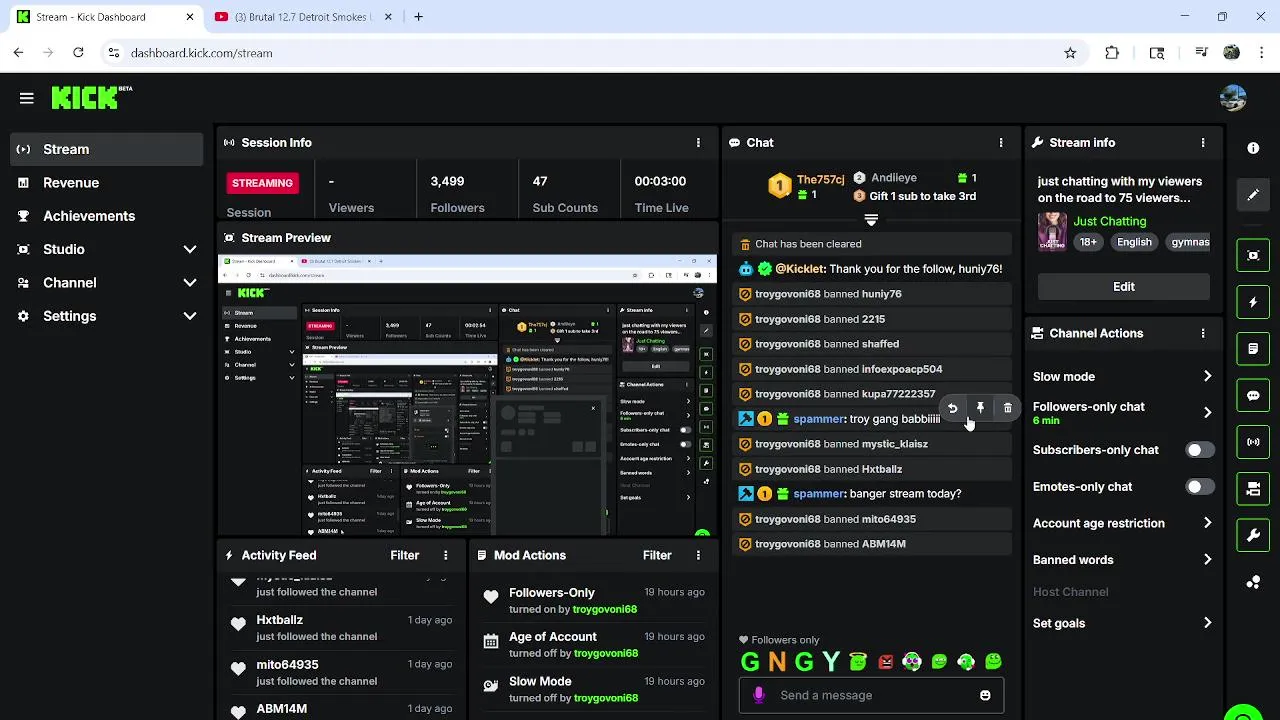The image size is (1280, 720).
Task: Open Chat panel three-dot menu
Action: (x=1001, y=143)
